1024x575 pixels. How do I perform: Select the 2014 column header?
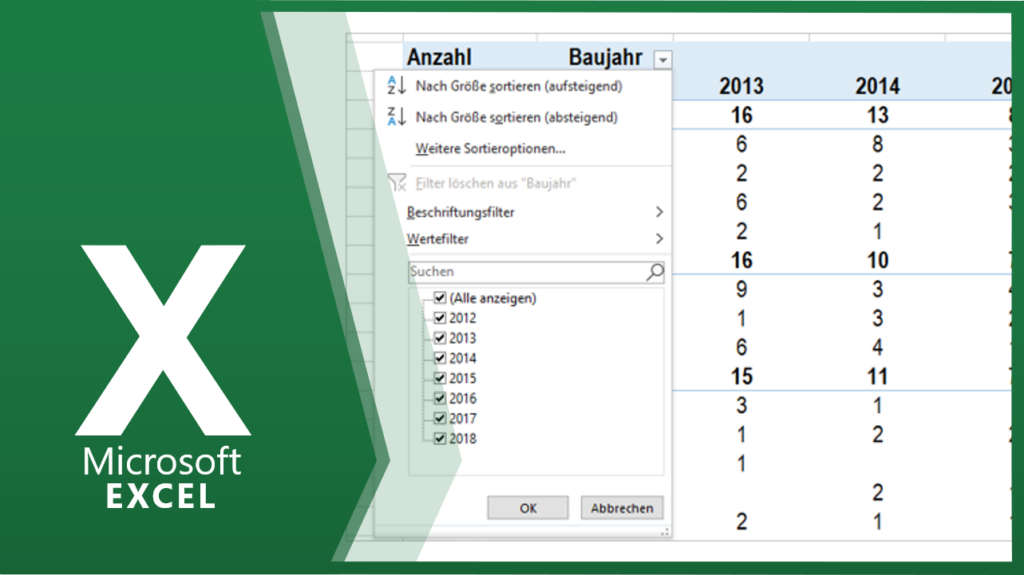coord(877,86)
